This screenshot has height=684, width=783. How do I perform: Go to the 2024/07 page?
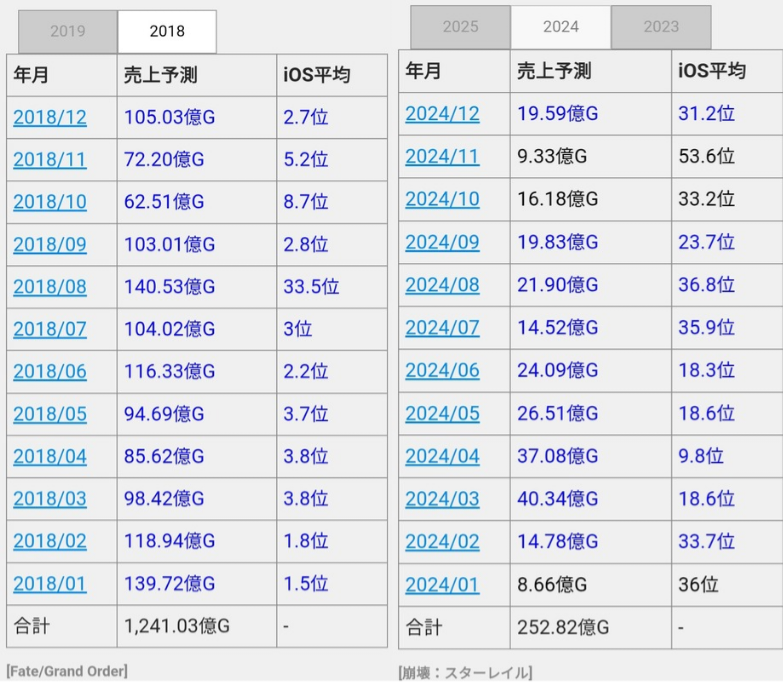[442, 328]
